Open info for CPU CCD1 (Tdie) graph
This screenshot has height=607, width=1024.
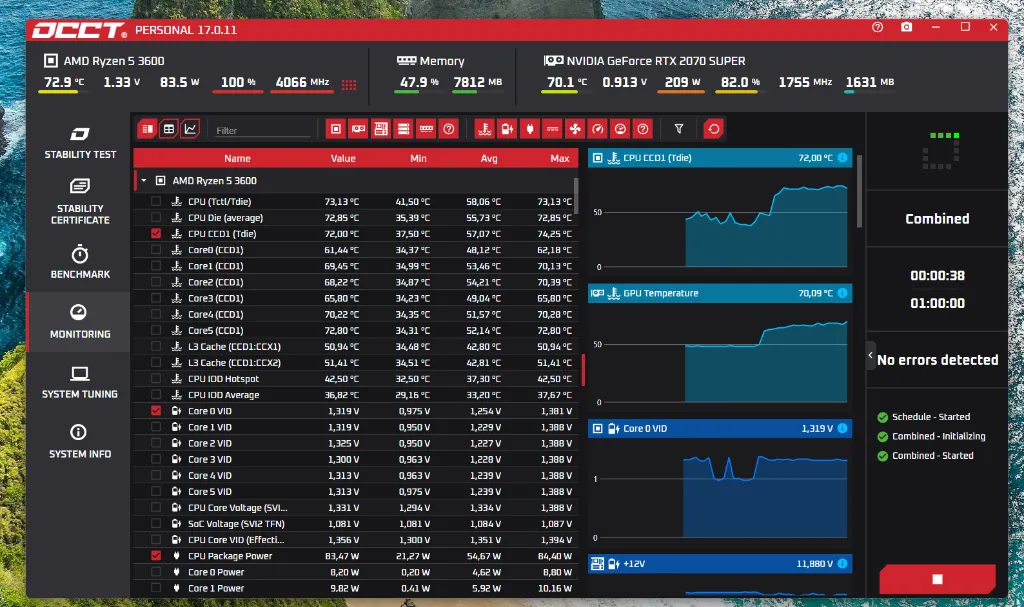coord(842,157)
